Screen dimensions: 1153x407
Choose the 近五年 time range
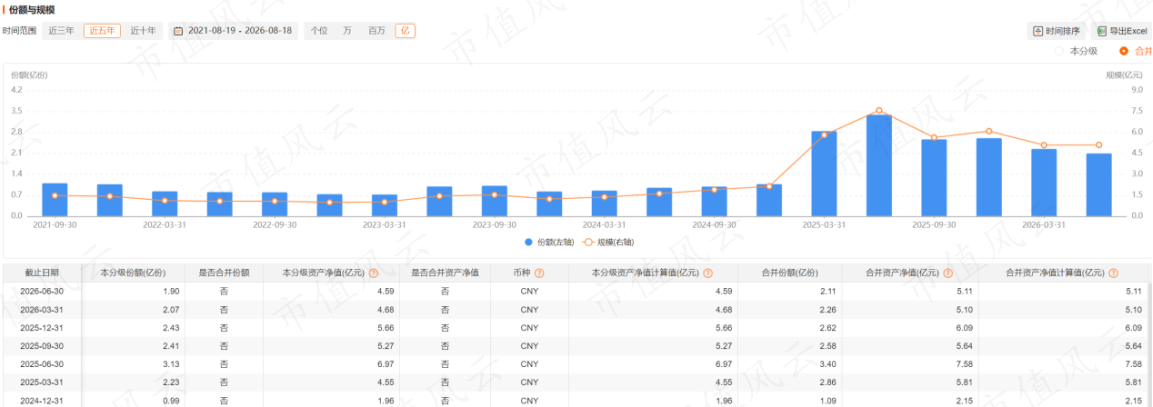click(x=102, y=31)
